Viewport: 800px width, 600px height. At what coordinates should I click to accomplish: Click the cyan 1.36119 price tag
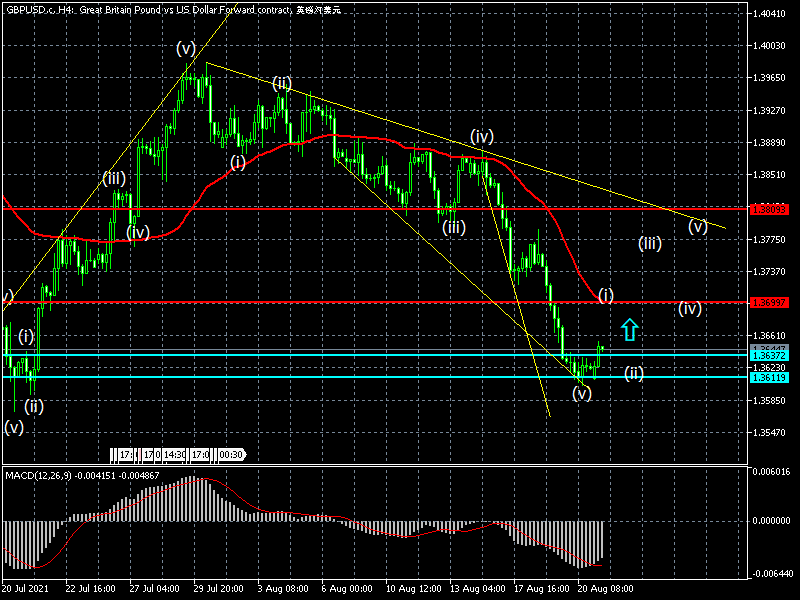pyautogui.click(x=772, y=377)
